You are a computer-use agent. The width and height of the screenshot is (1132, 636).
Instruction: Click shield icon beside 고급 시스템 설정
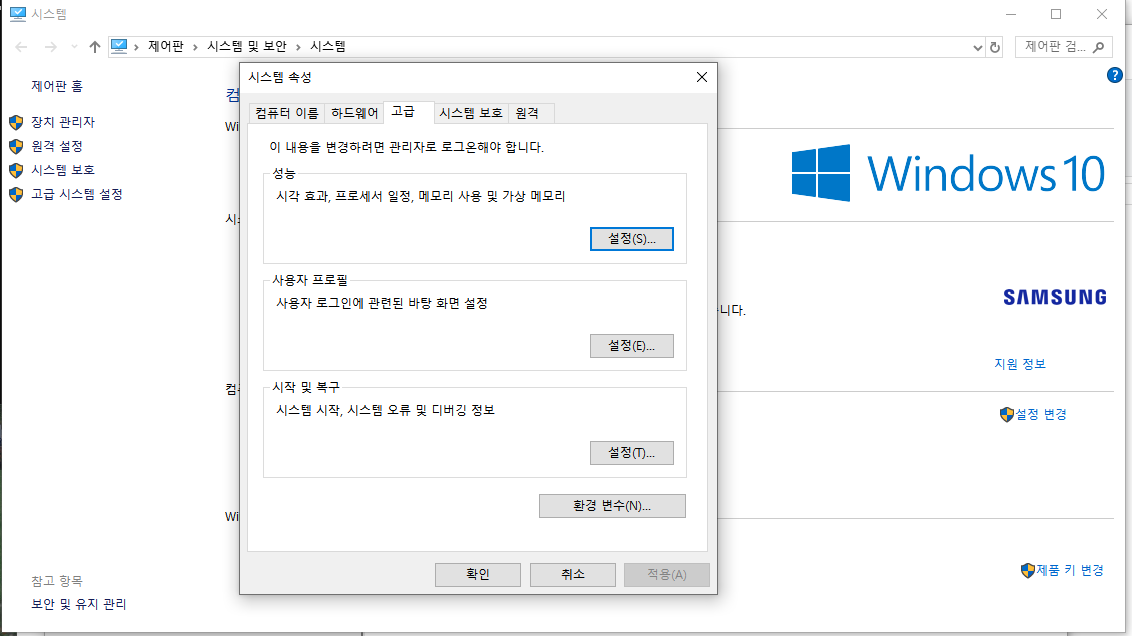point(16,195)
